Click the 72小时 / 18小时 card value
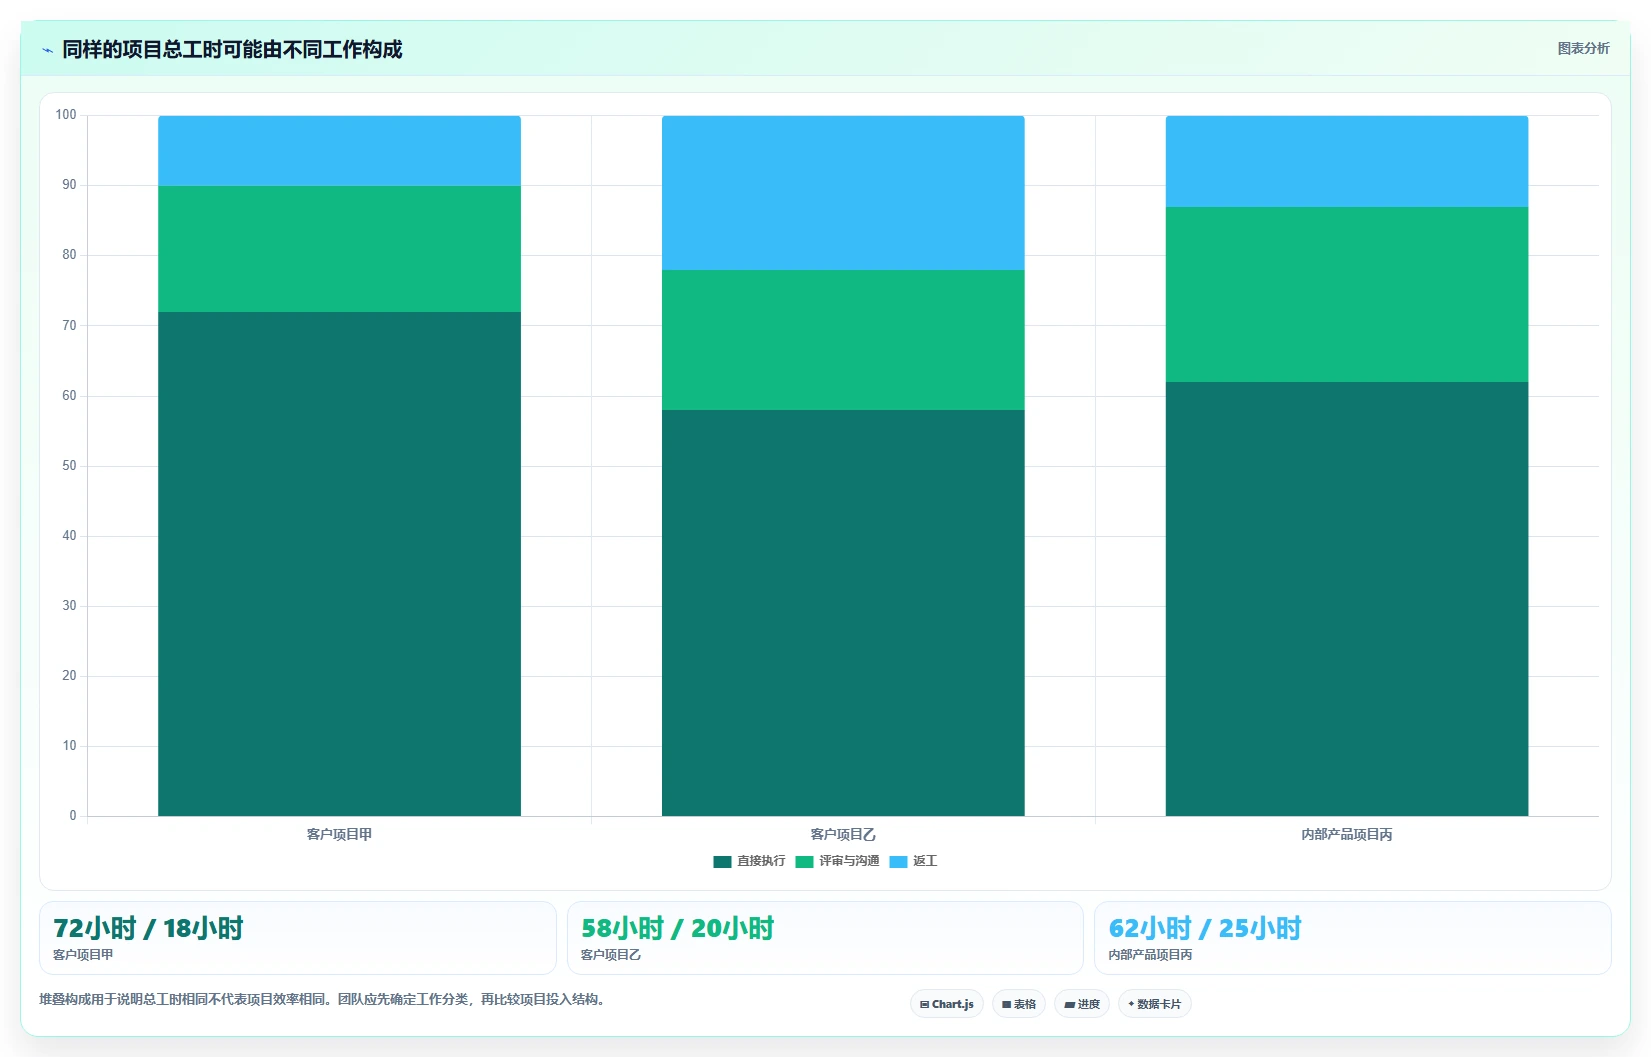This screenshot has width=1651, height=1057. click(148, 928)
